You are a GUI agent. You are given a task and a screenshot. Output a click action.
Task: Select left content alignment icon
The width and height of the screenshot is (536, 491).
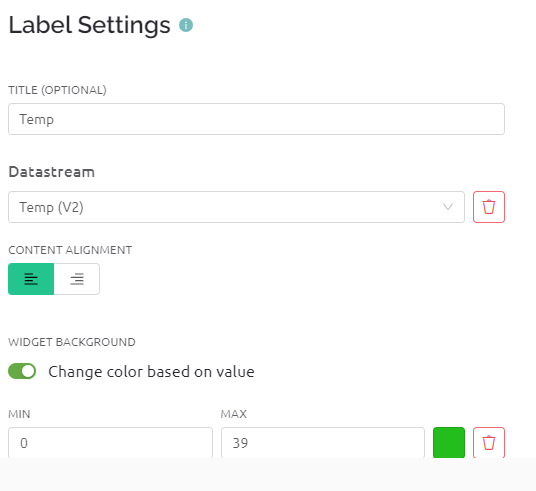point(31,279)
